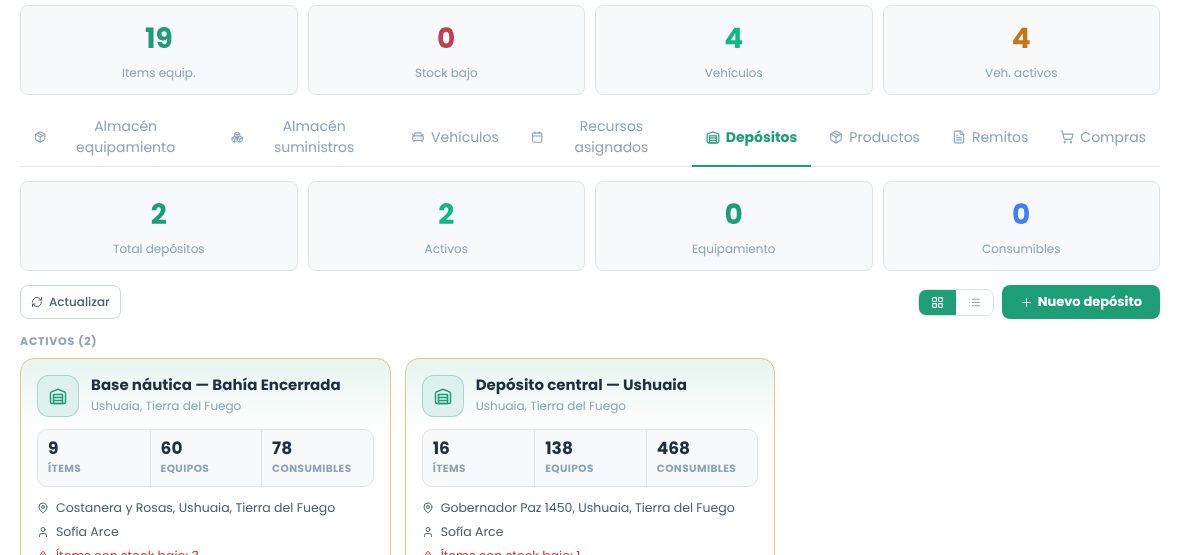This screenshot has height=555, width=1180.
Task: Click 9 ÍTEMS on Base náutica card
Action: click(x=94, y=458)
